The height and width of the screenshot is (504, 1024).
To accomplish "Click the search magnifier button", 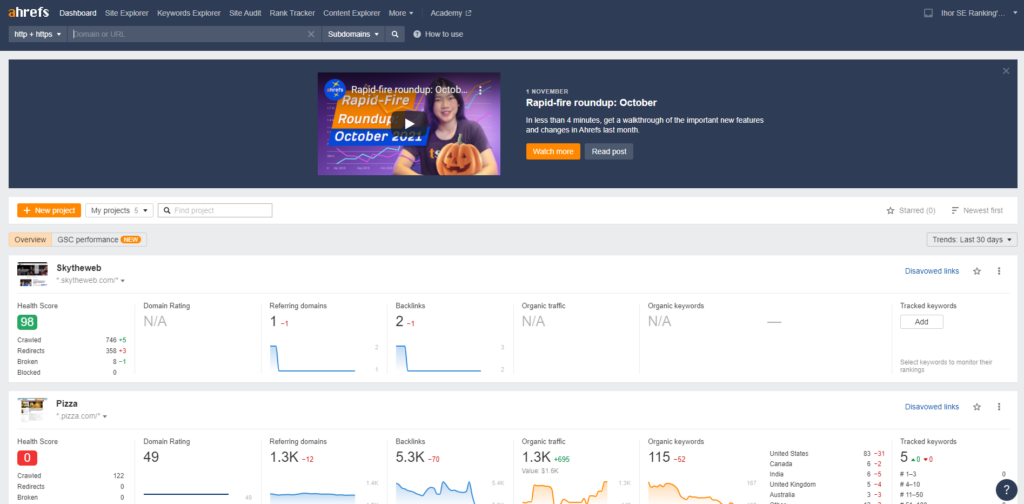I will click(395, 34).
